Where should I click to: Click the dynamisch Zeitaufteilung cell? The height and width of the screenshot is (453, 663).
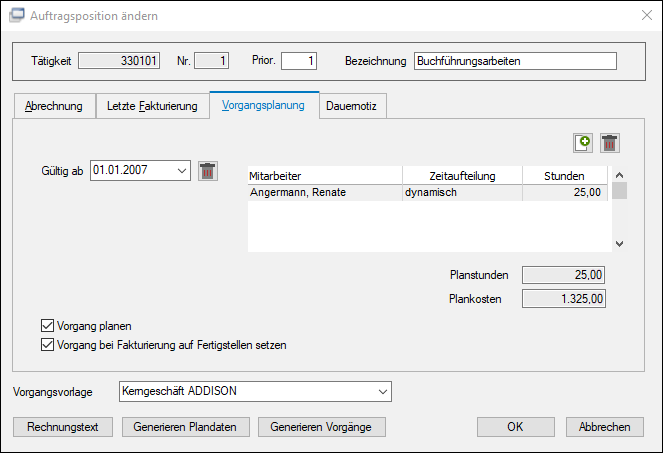[463, 192]
